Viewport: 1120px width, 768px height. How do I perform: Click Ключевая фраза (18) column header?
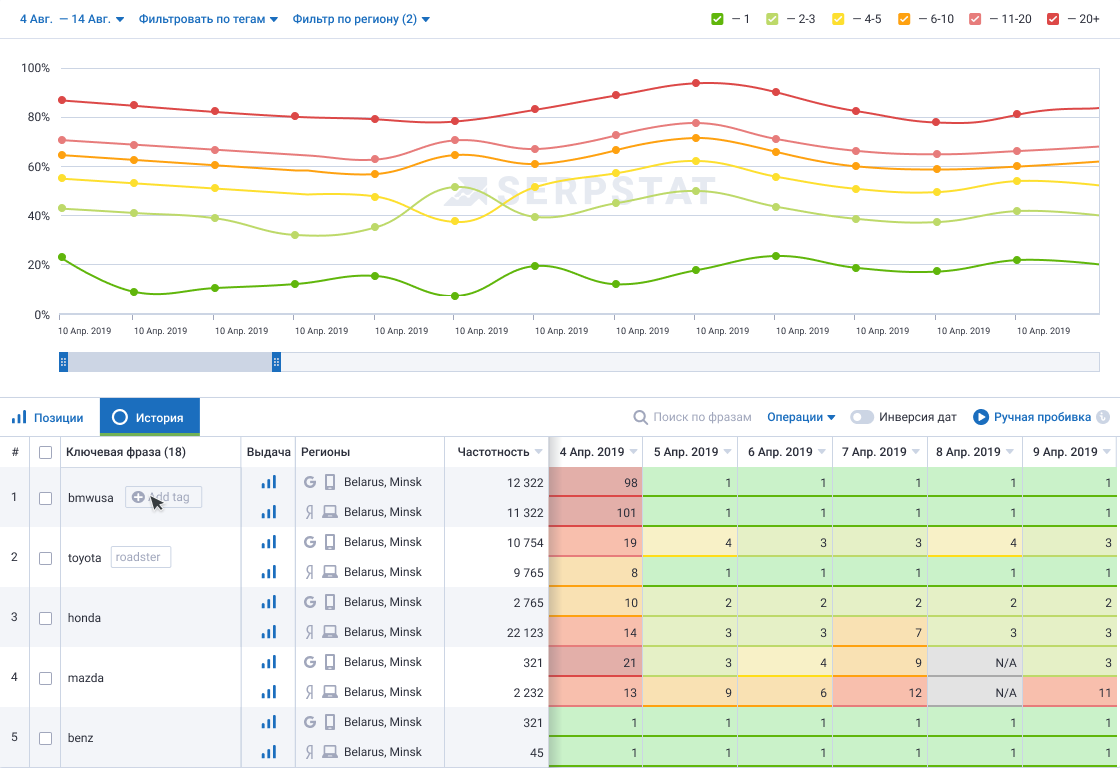coord(126,452)
